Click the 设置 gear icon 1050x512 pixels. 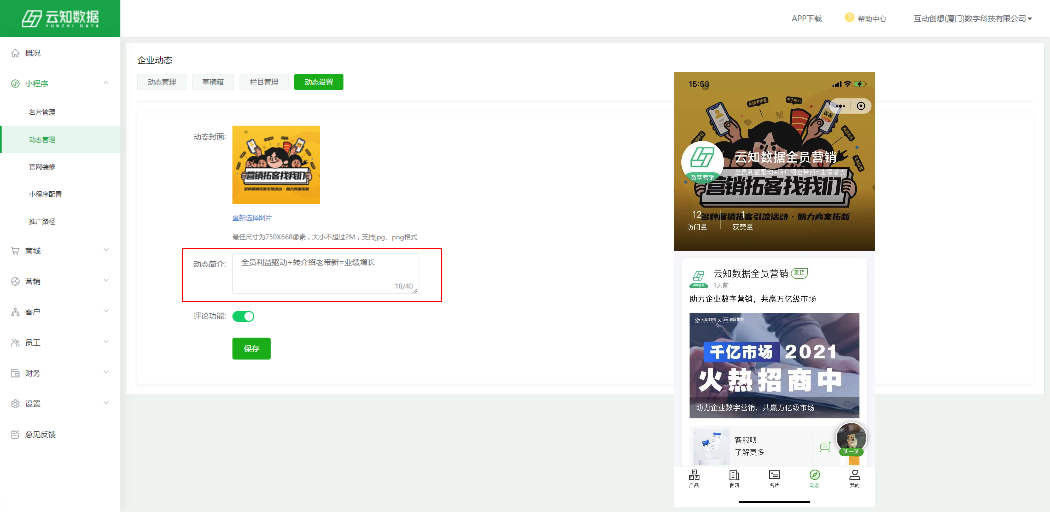click(15, 404)
